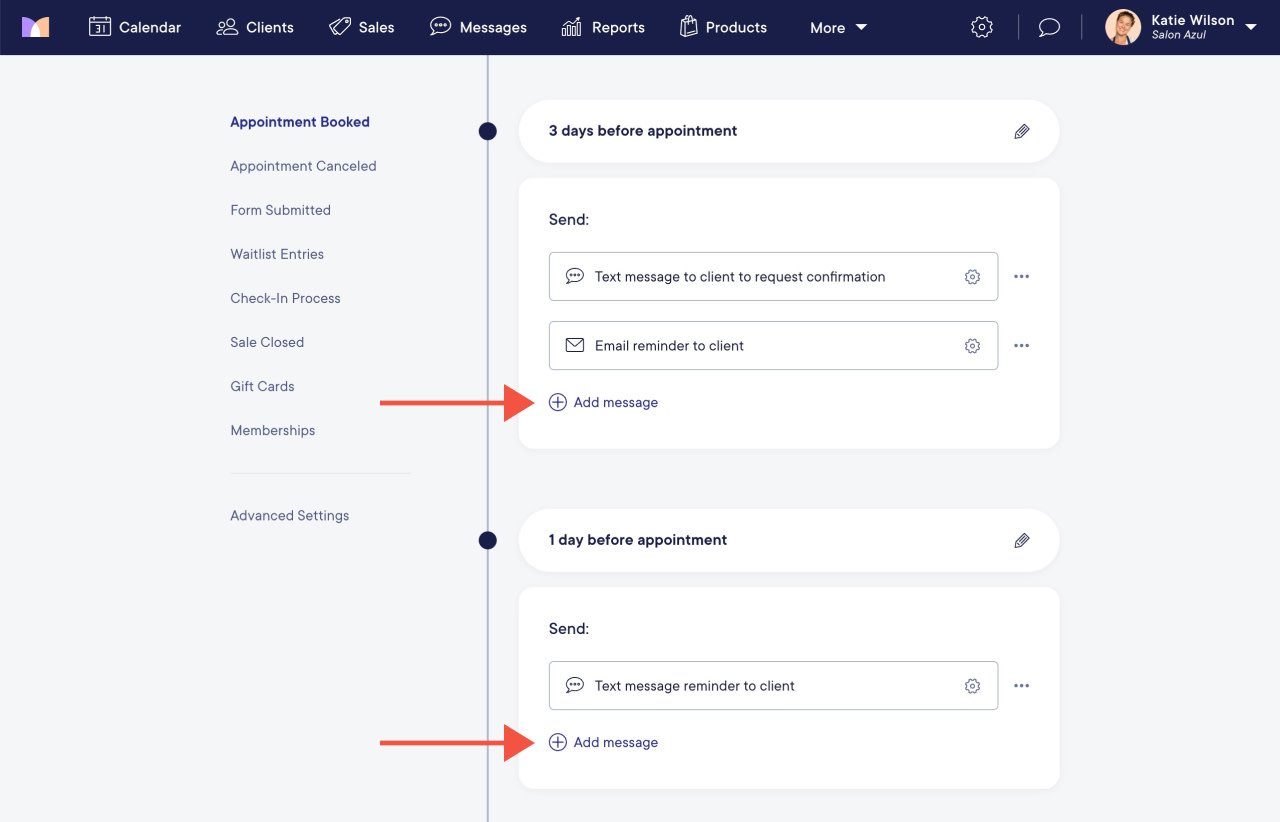
Task: Open the ellipsis menu for the email reminder message
Action: tap(1021, 345)
